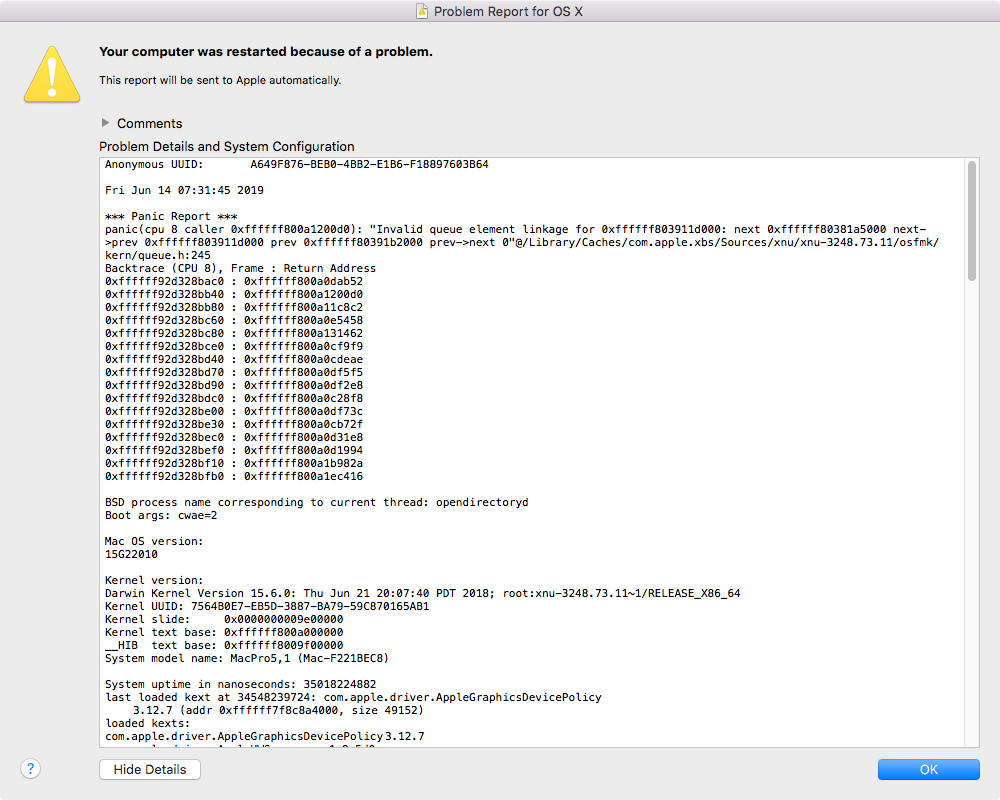The image size is (1000, 800).
Task: Click the backtrace row 0xffffff92d328bb40
Action: pos(234,294)
